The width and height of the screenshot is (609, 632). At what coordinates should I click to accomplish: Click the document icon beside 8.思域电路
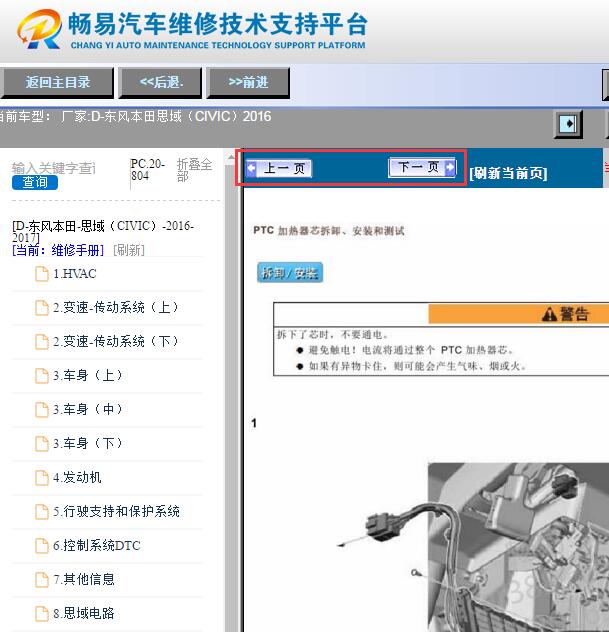pyautogui.click(x=42, y=613)
